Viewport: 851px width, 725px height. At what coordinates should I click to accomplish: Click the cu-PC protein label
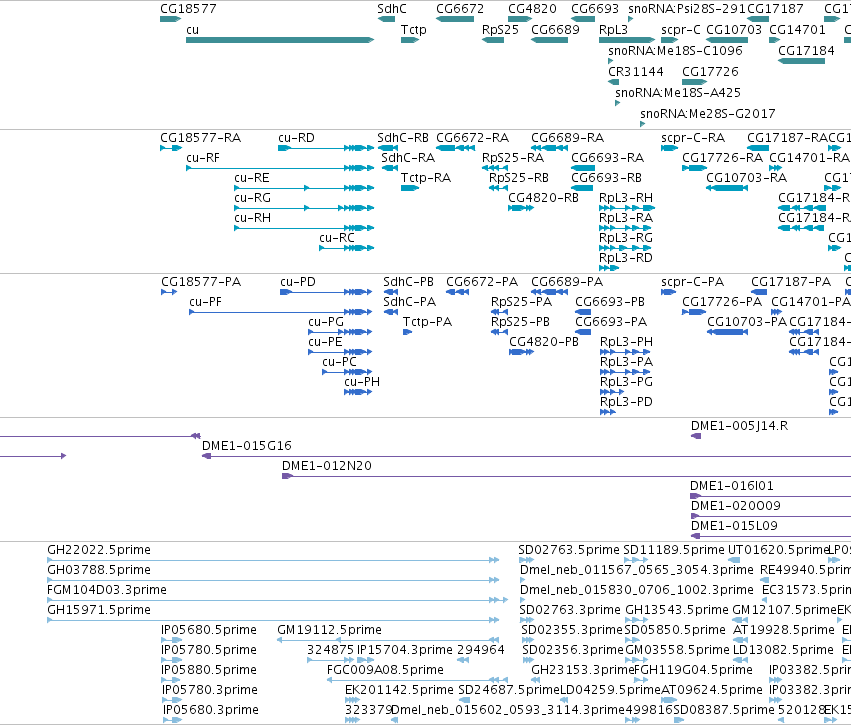[339, 362]
